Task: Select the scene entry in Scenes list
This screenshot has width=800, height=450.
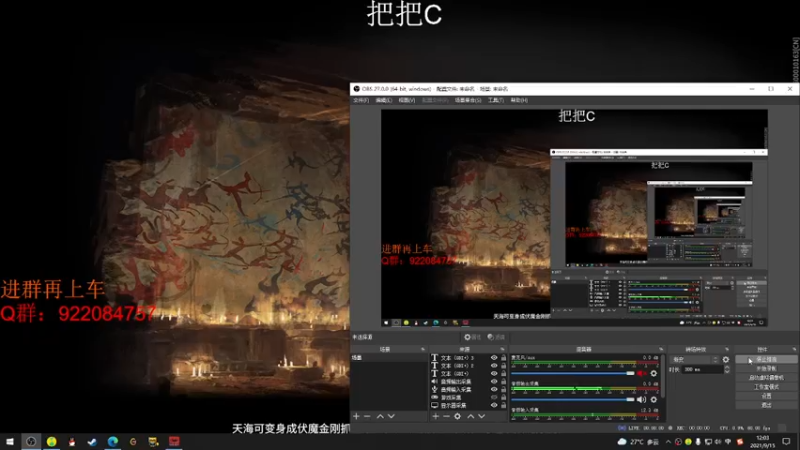Action: tap(389, 358)
